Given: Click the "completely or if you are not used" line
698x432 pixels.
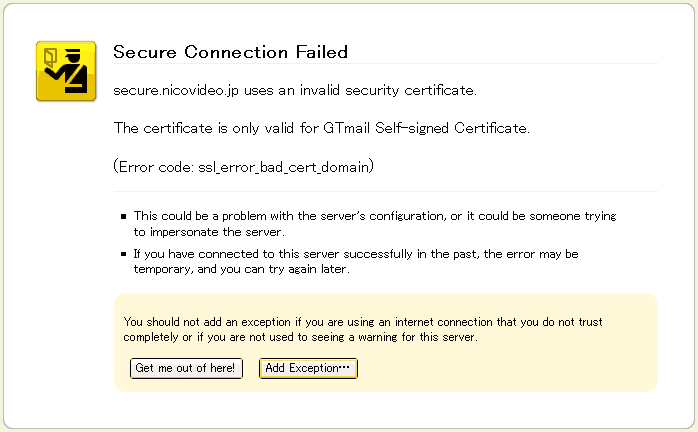Looking at the screenshot, I should pos(300,337).
